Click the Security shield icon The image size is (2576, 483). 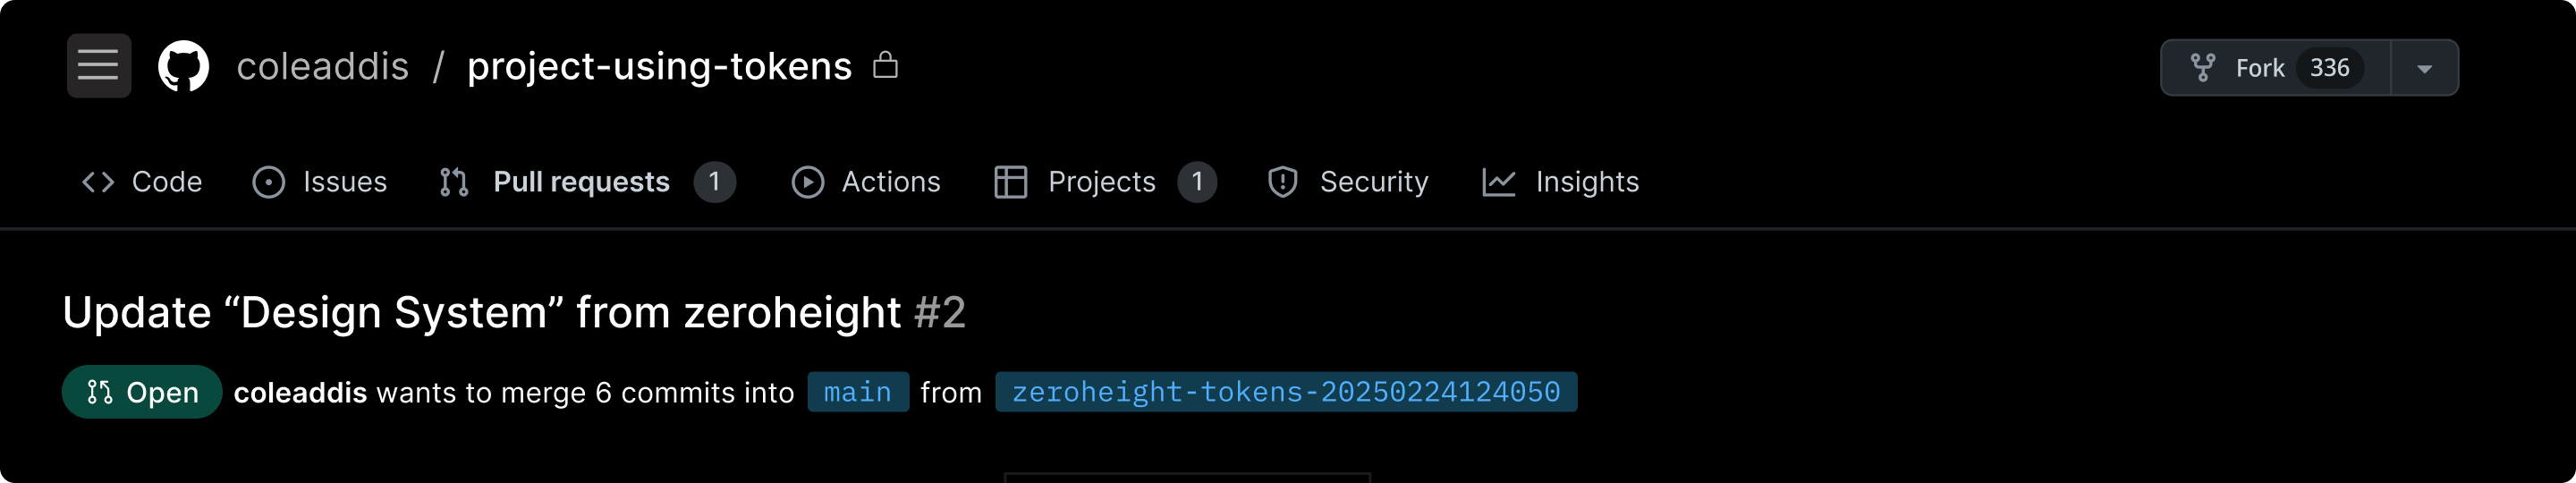[x=1282, y=182]
